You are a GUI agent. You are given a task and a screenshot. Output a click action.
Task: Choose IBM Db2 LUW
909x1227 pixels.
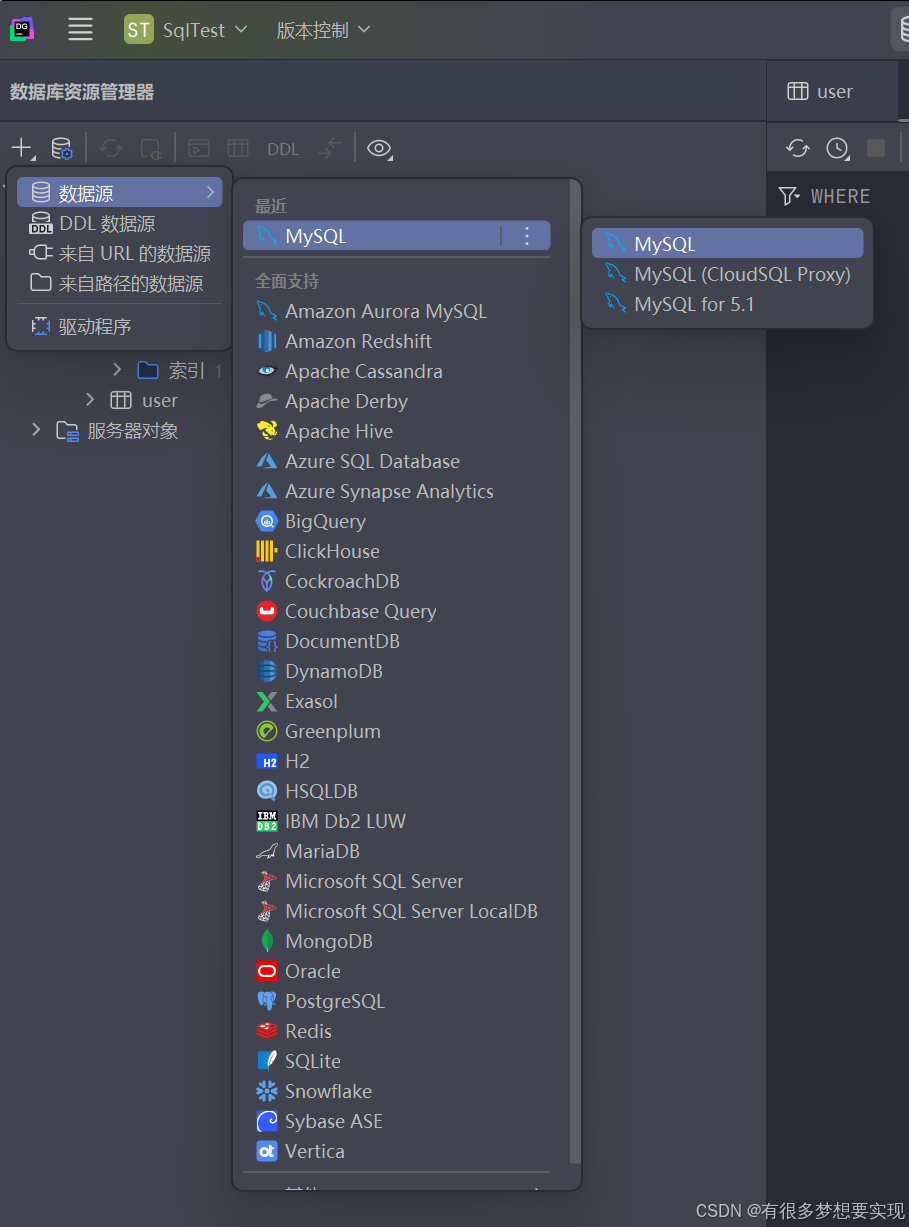(396, 821)
